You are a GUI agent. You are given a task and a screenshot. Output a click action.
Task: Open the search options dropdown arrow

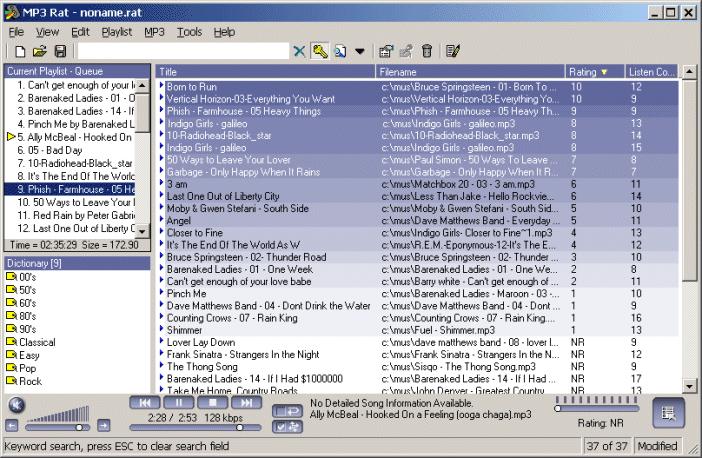(x=360, y=51)
